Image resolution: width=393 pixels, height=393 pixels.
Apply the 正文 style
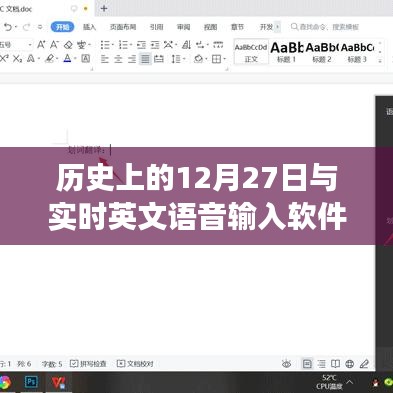click(x=251, y=52)
